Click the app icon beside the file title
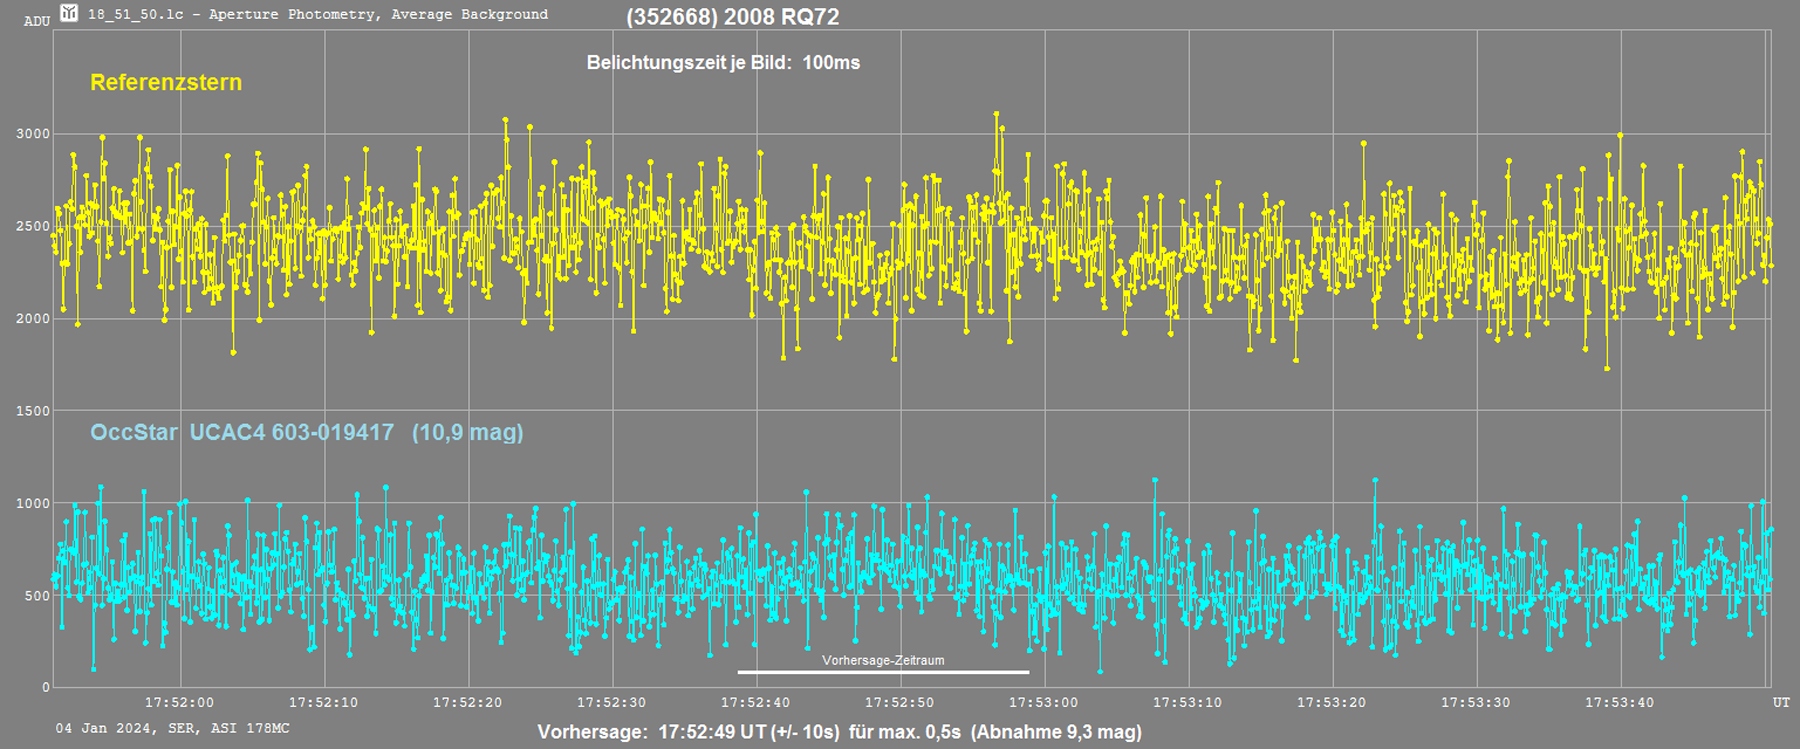This screenshot has height=749, width=1800. 69,13
